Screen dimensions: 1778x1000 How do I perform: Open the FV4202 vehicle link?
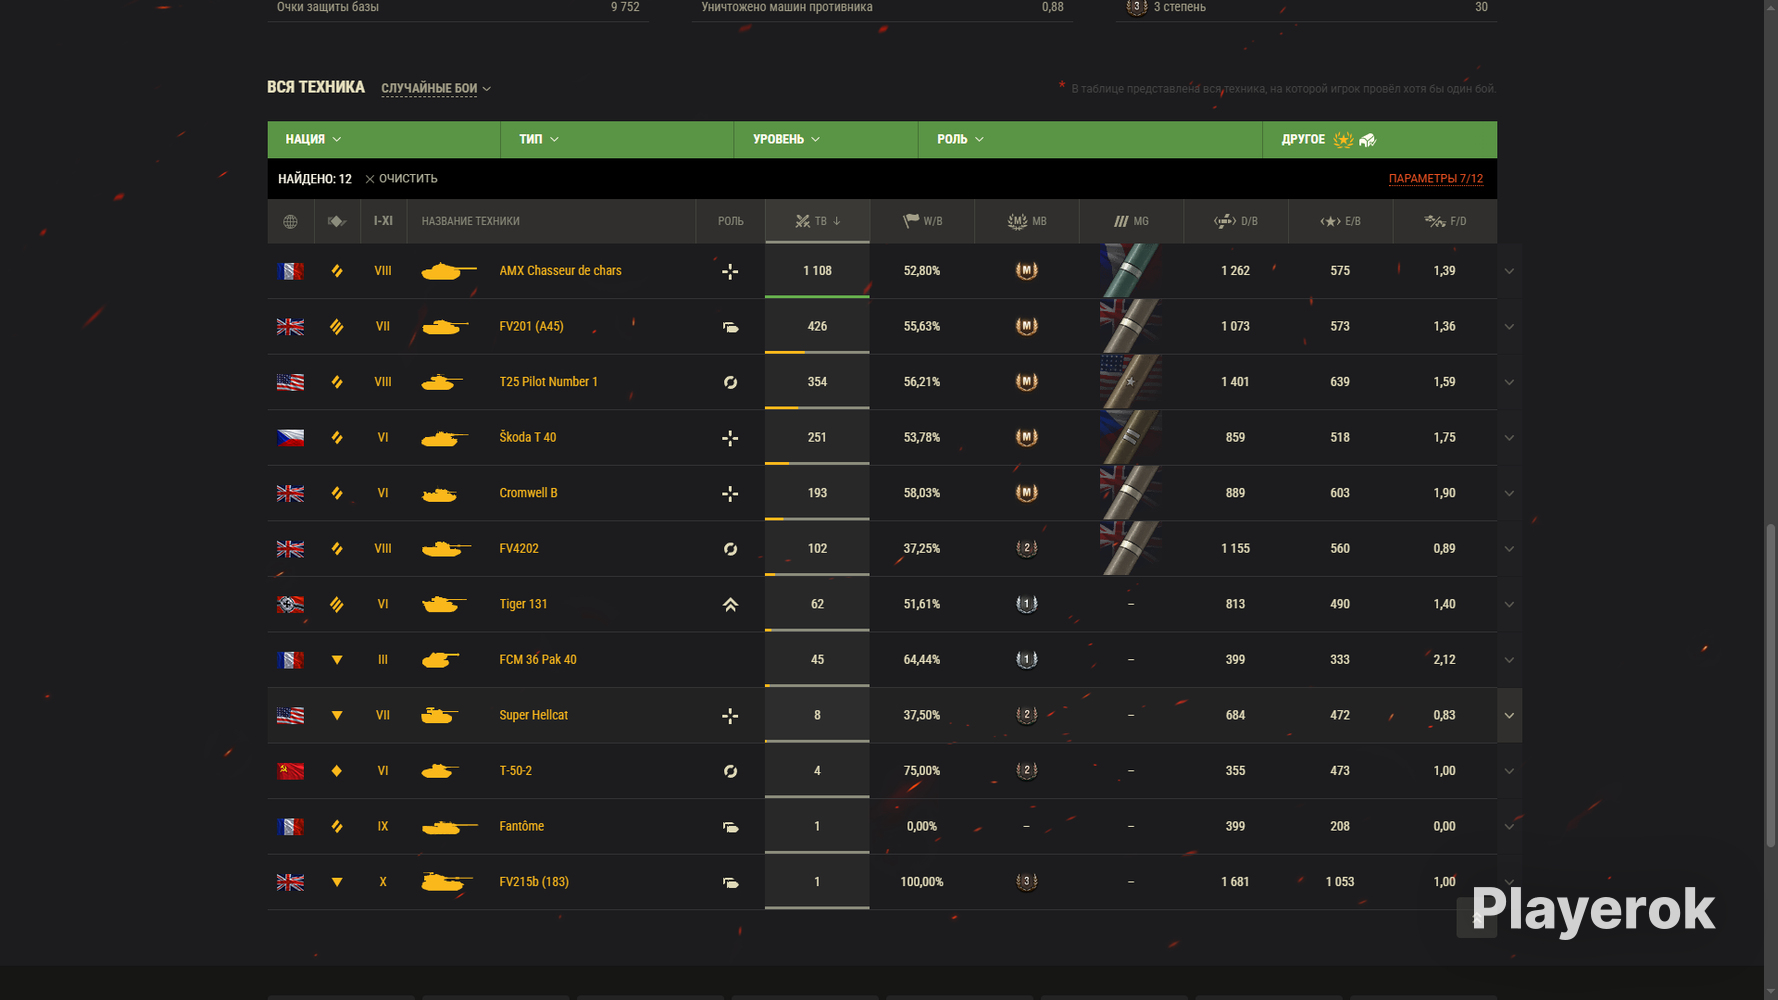click(x=519, y=549)
